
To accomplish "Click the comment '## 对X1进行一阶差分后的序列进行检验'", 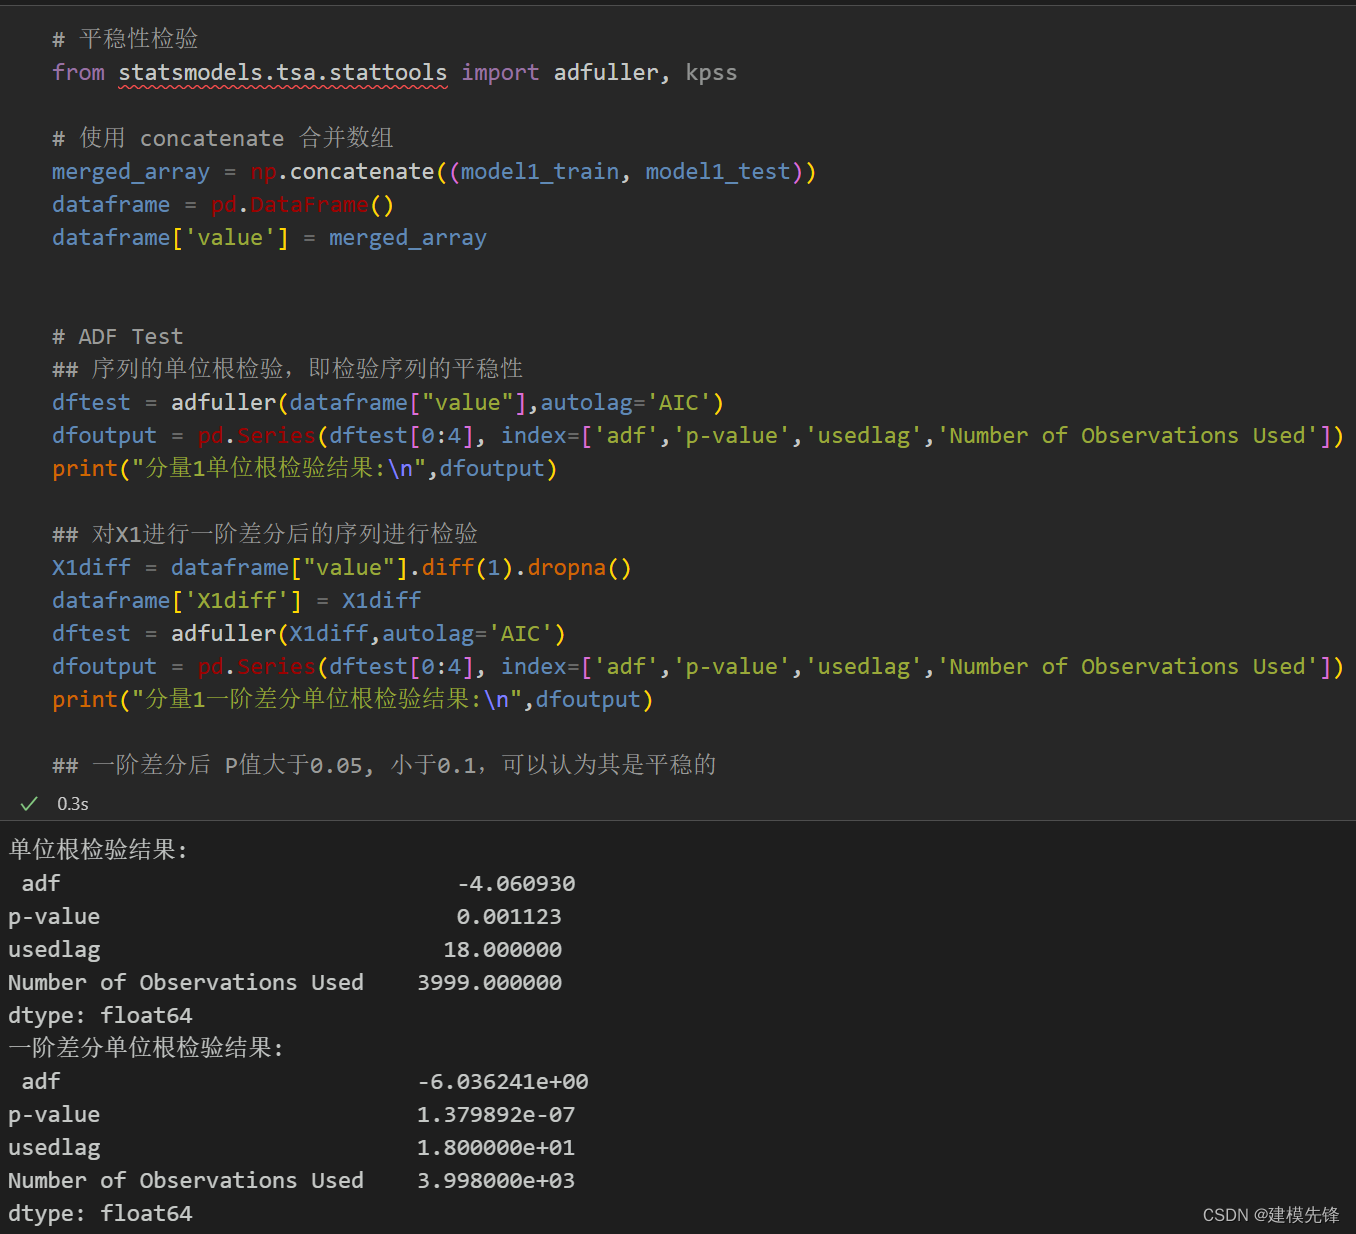I will click(265, 534).
